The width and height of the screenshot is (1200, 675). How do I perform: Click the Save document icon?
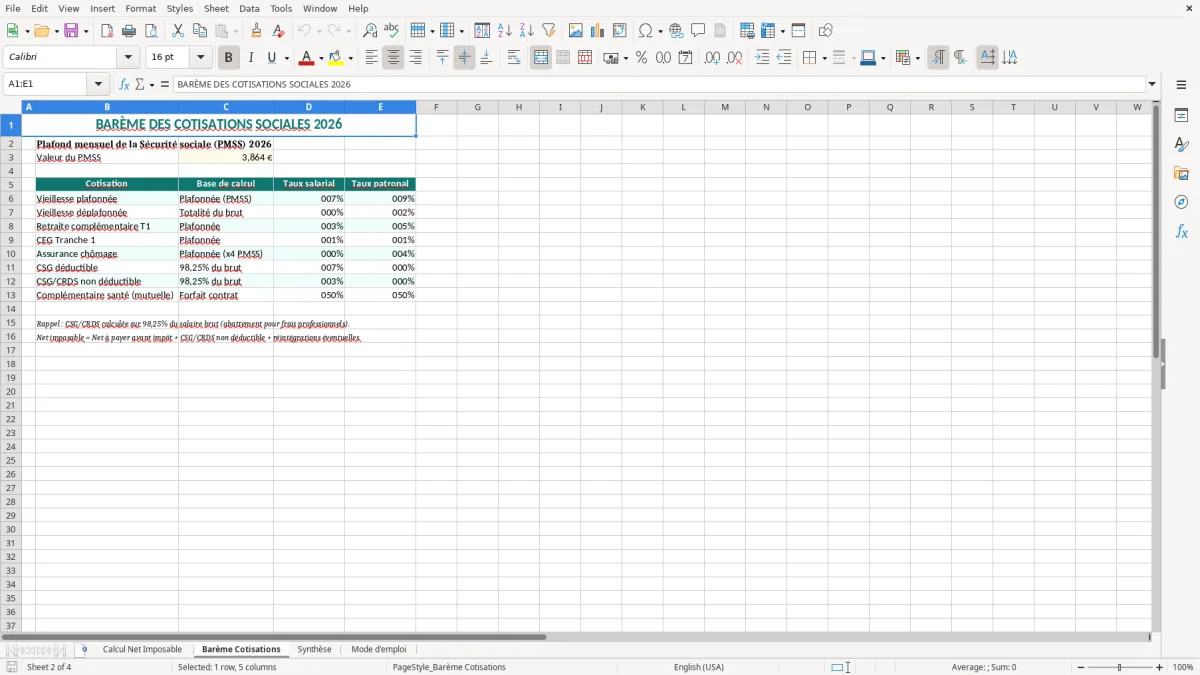(x=71, y=31)
